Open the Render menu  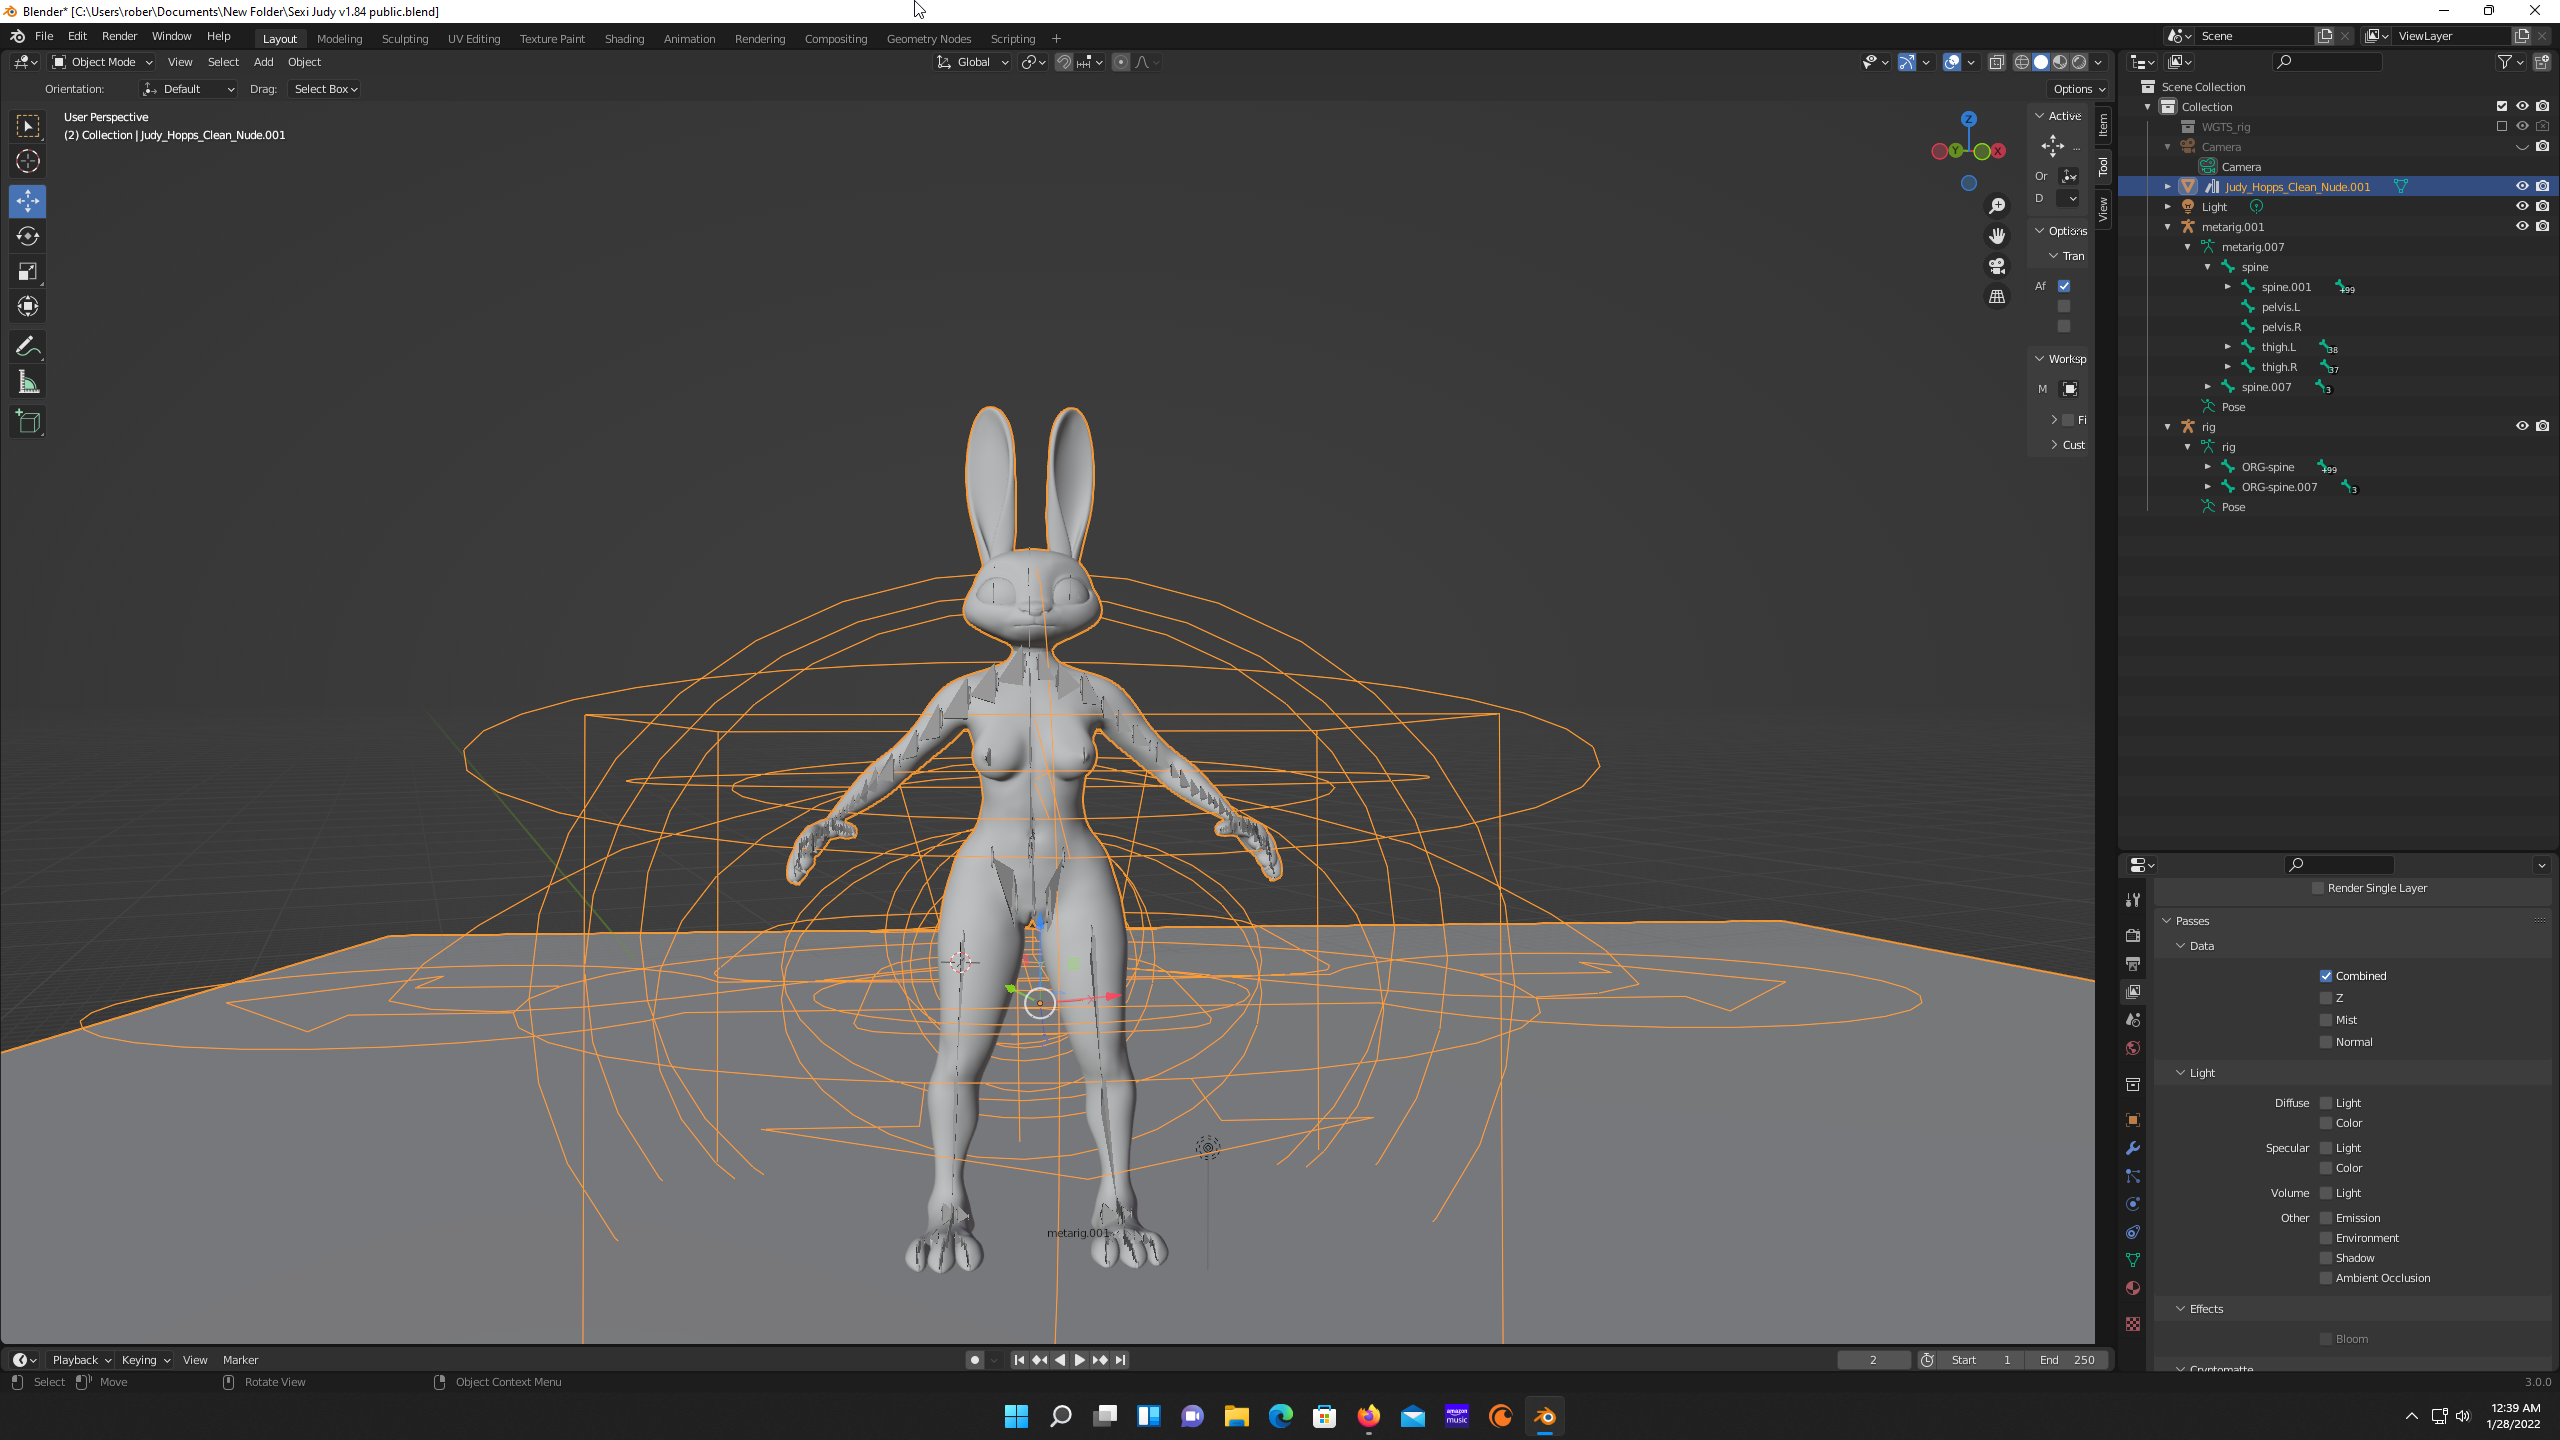tap(119, 36)
